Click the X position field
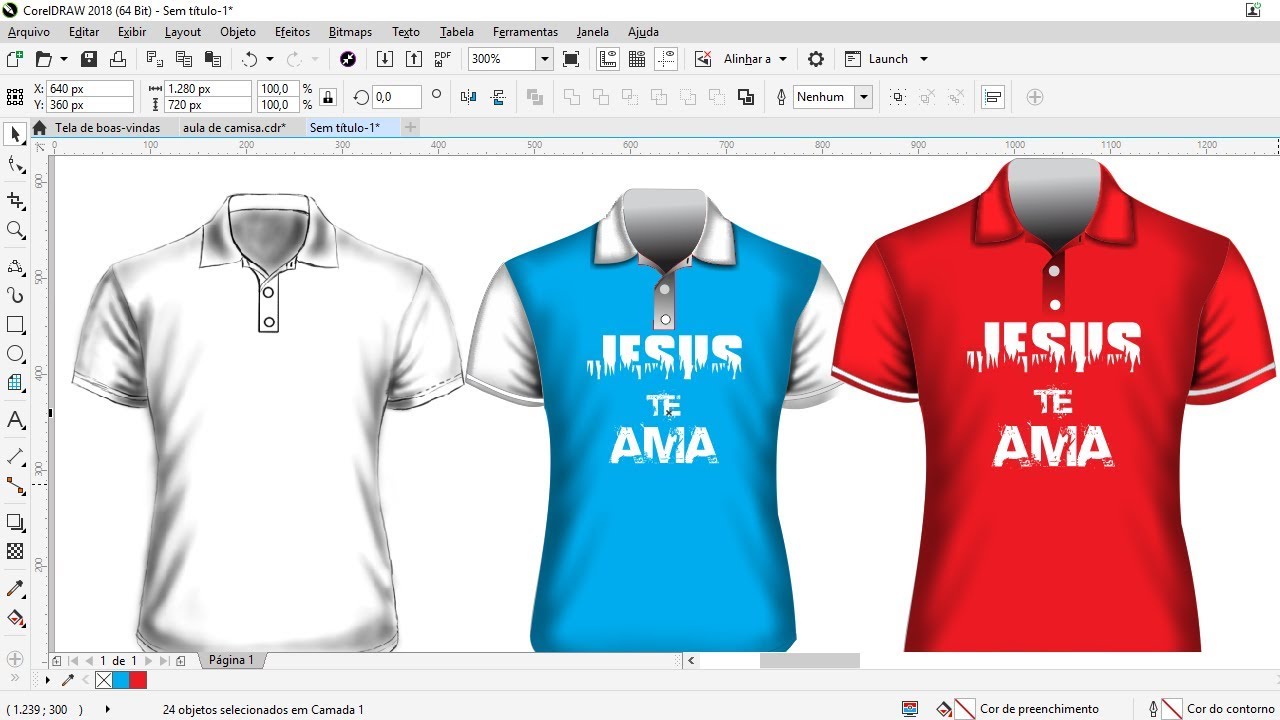1280x720 pixels. tap(90, 89)
